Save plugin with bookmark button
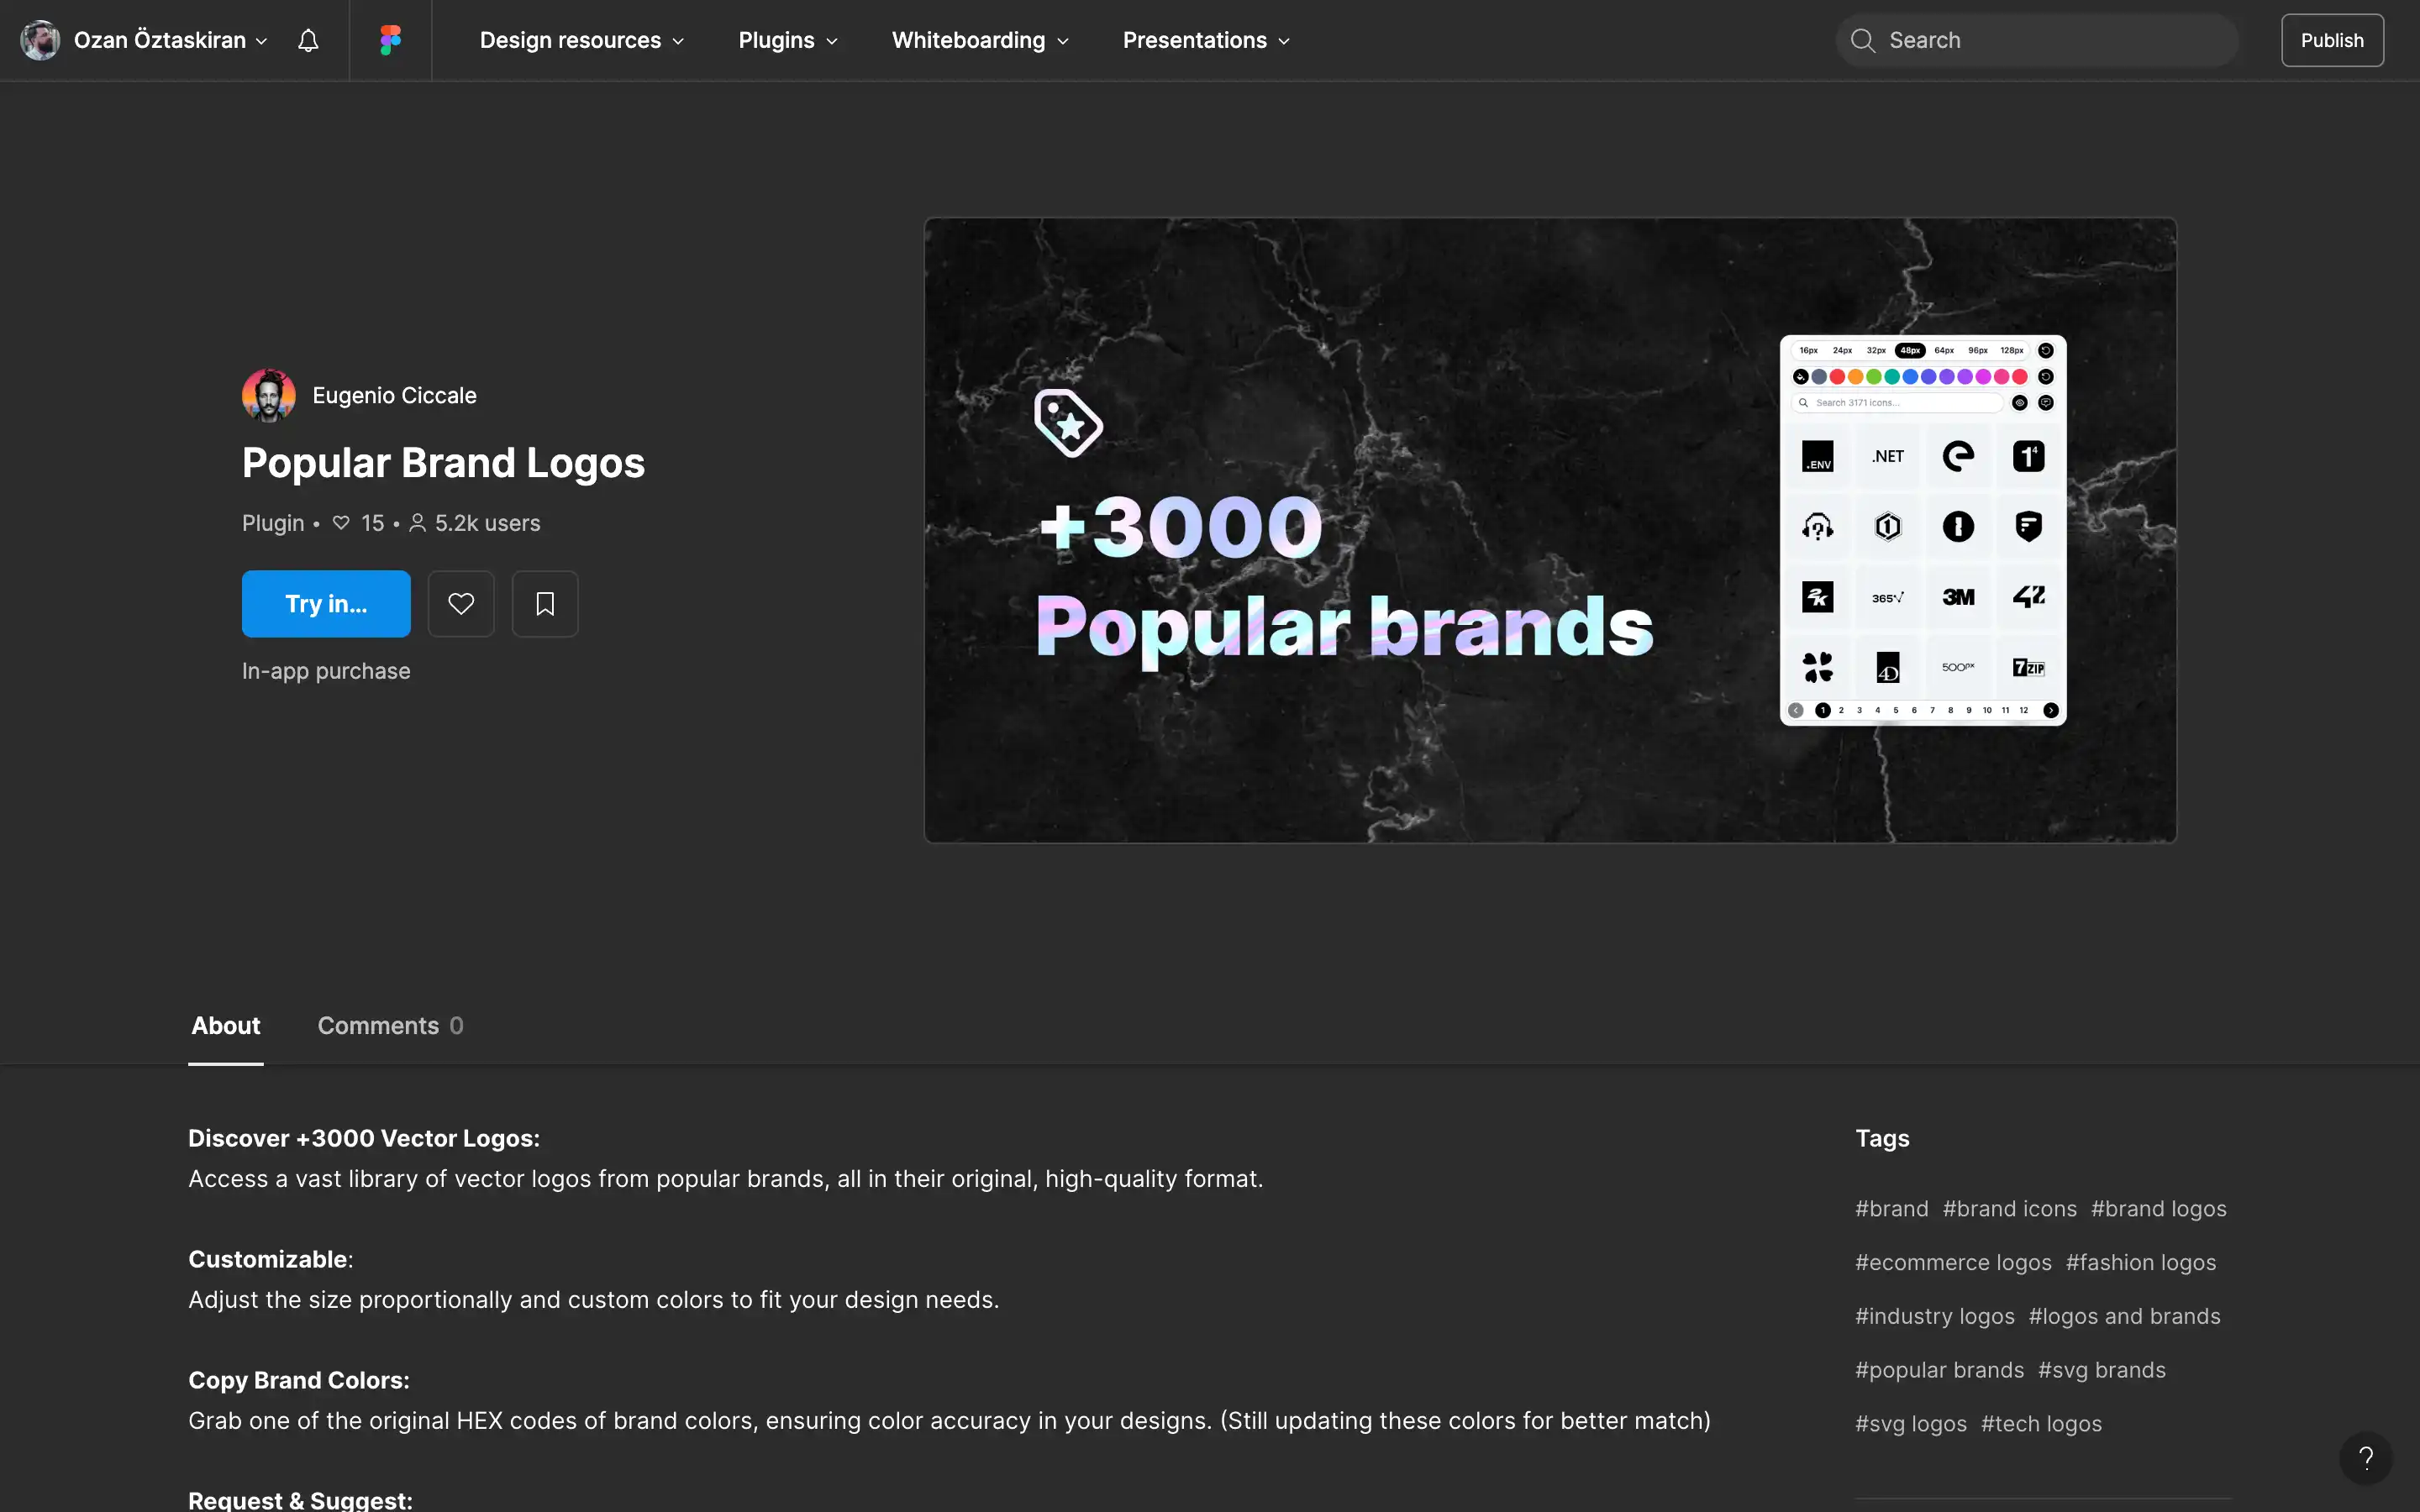Viewport: 2420px width, 1512px height. click(545, 604)
